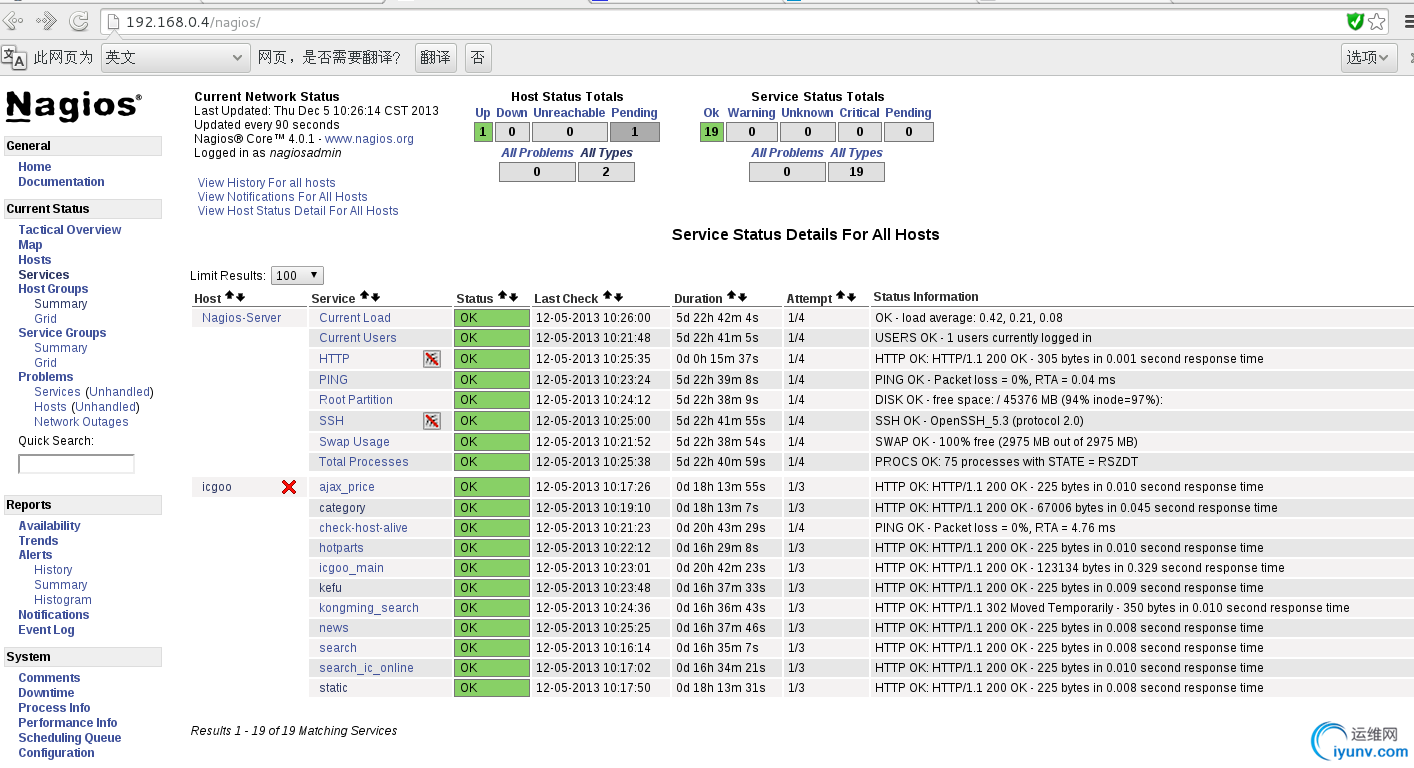Image resolution: width=1414 pixels, height=768 pixels.
Task: Open Performance Info in System section
Action: pos(68,723)
